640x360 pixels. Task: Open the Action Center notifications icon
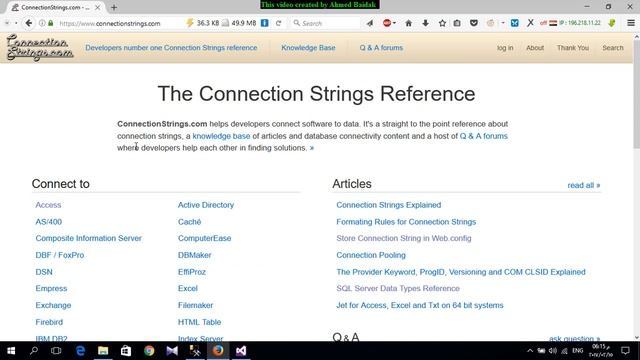click(x=625, y=351)
